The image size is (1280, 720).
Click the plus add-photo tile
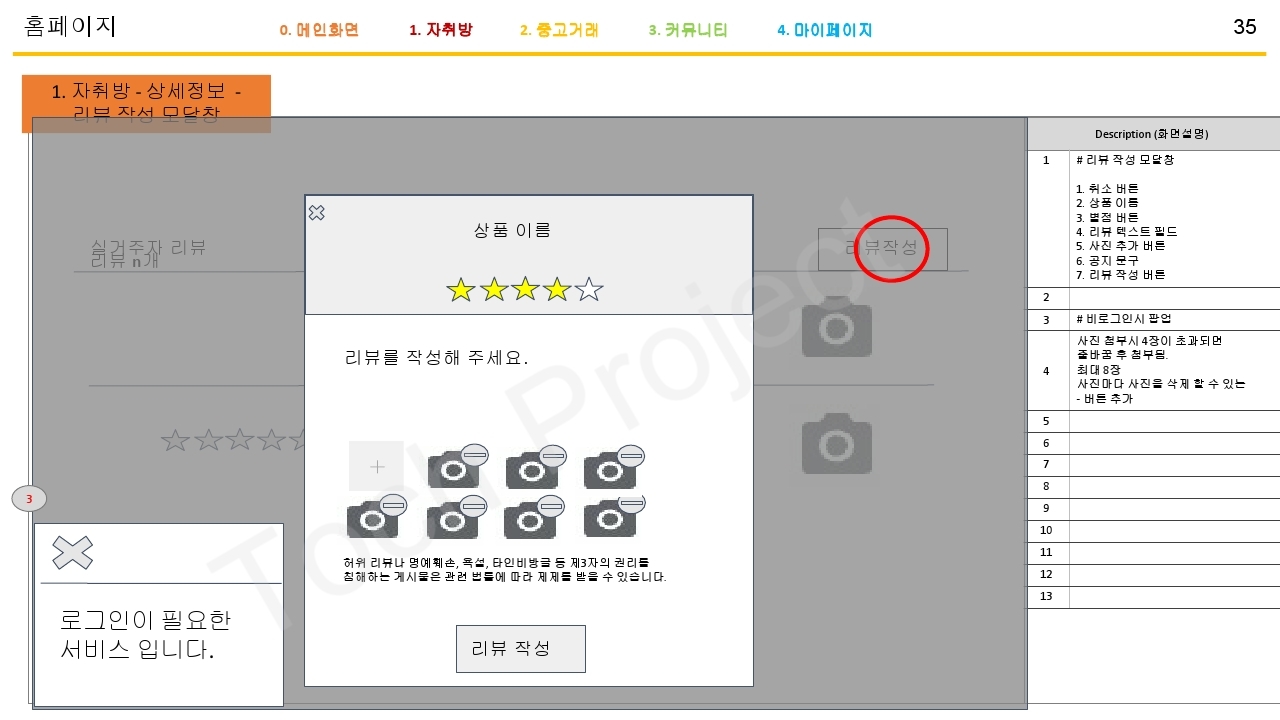tap(377, 466)
